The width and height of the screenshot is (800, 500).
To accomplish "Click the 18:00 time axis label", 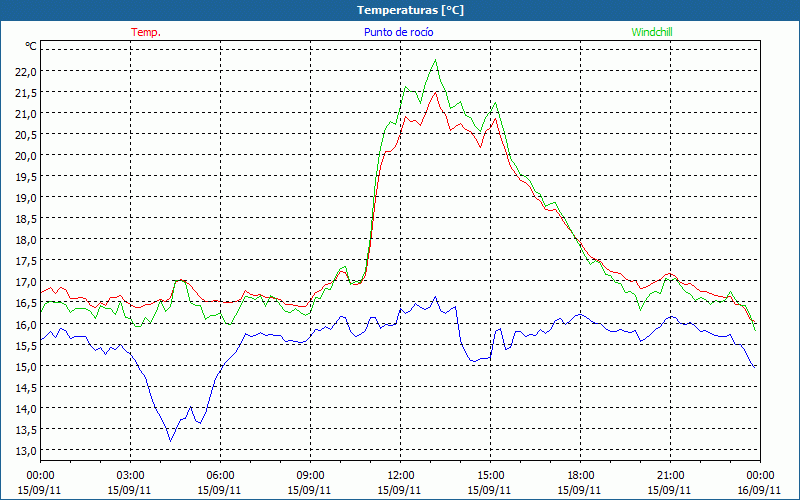I will coord(581,476).
